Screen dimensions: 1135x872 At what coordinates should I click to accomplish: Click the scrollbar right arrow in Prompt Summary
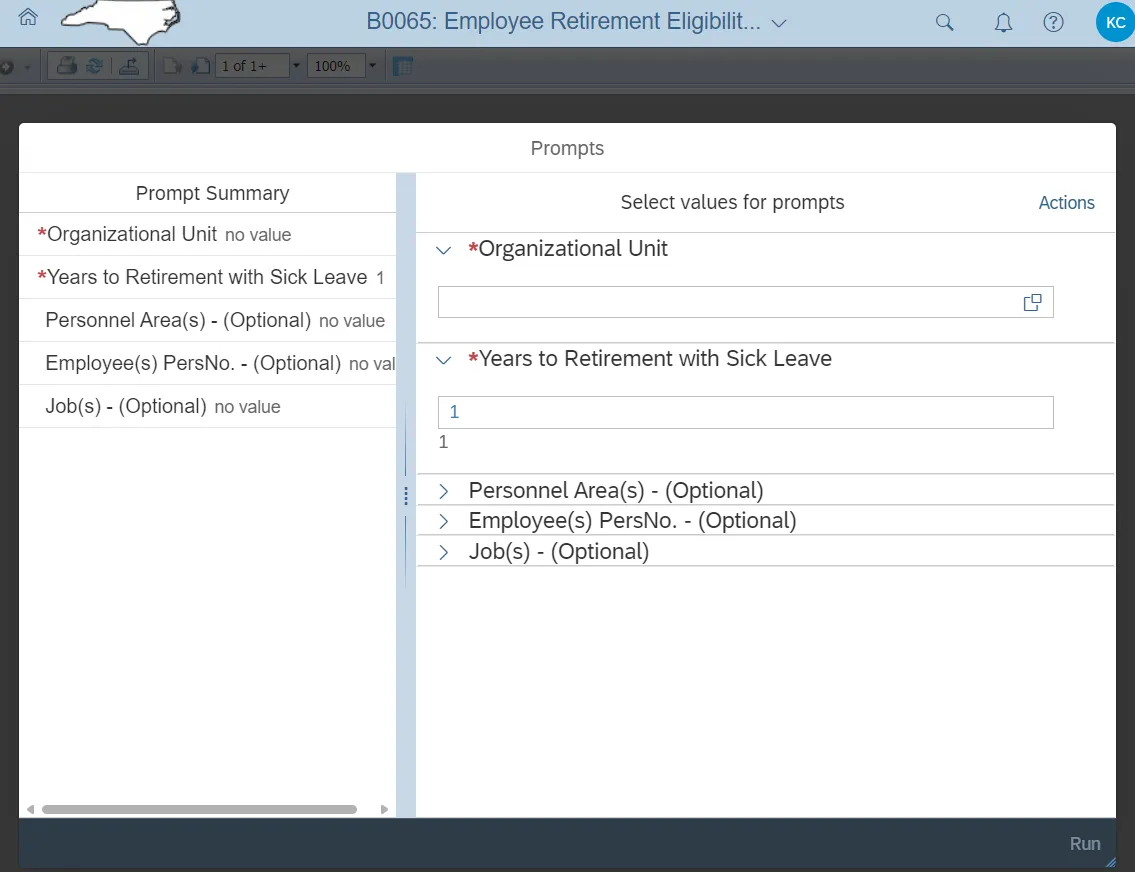[x=384, y=809]
